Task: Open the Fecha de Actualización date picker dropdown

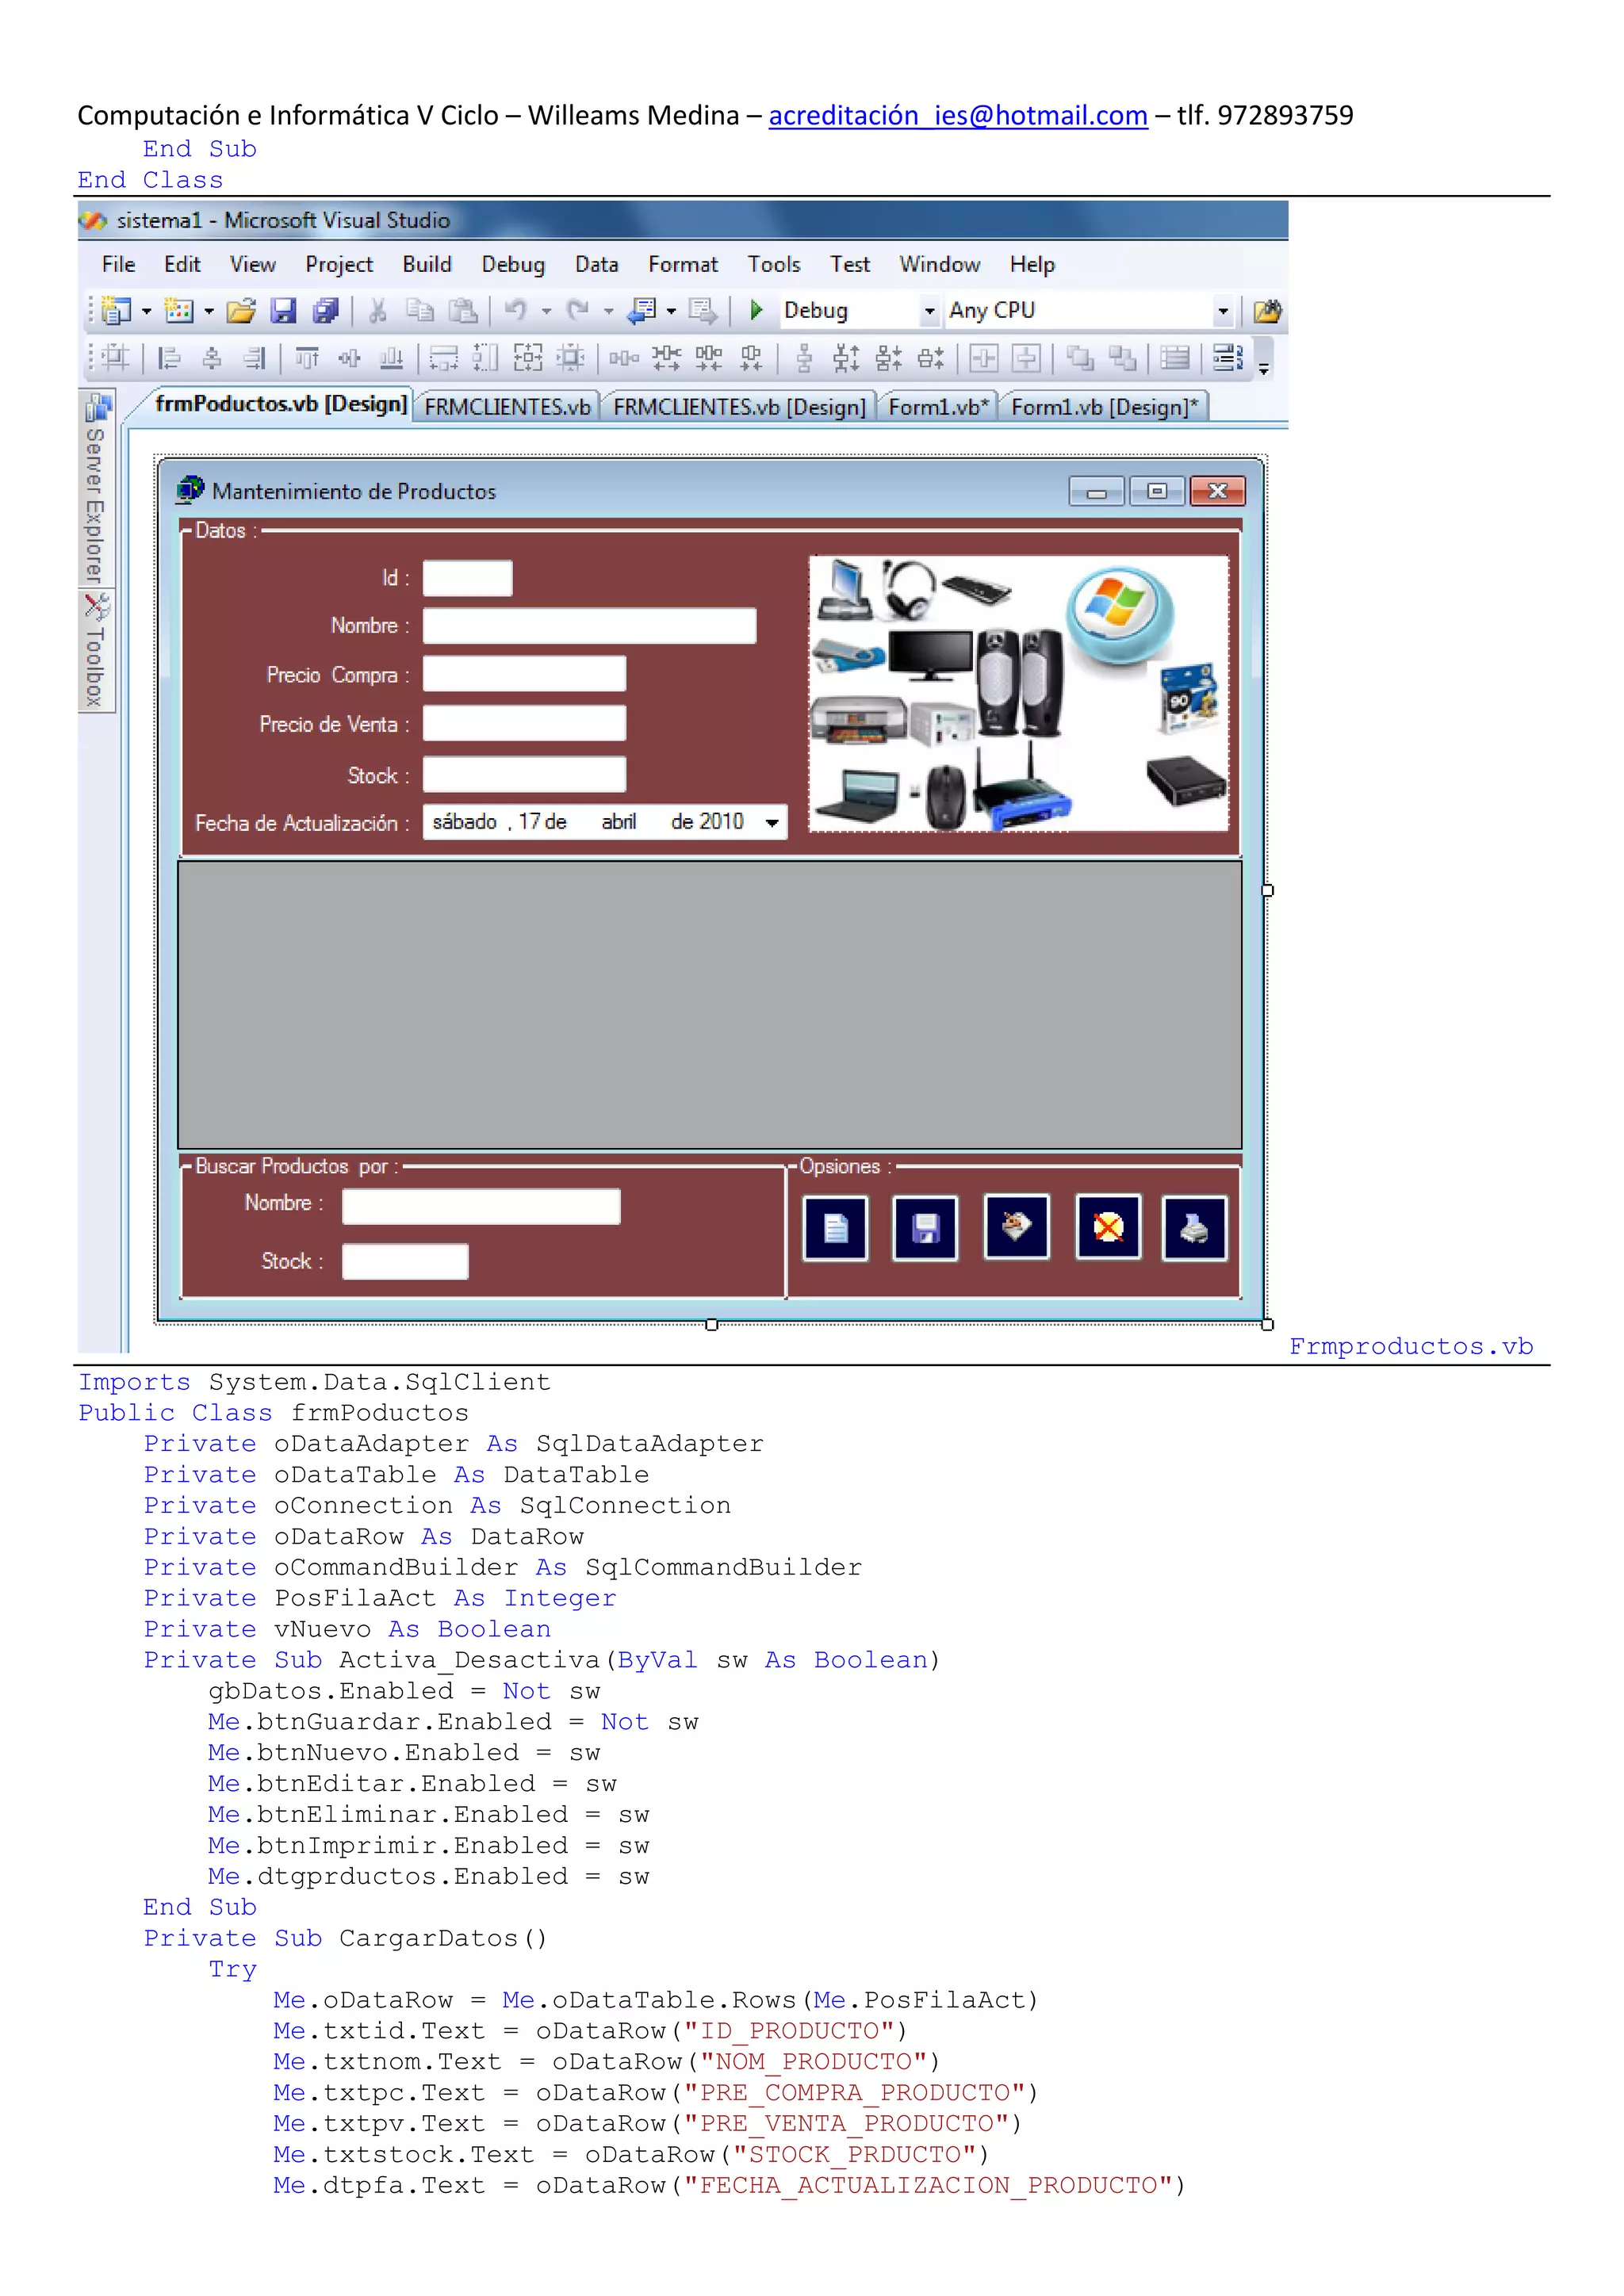Action: coord(772,823)
